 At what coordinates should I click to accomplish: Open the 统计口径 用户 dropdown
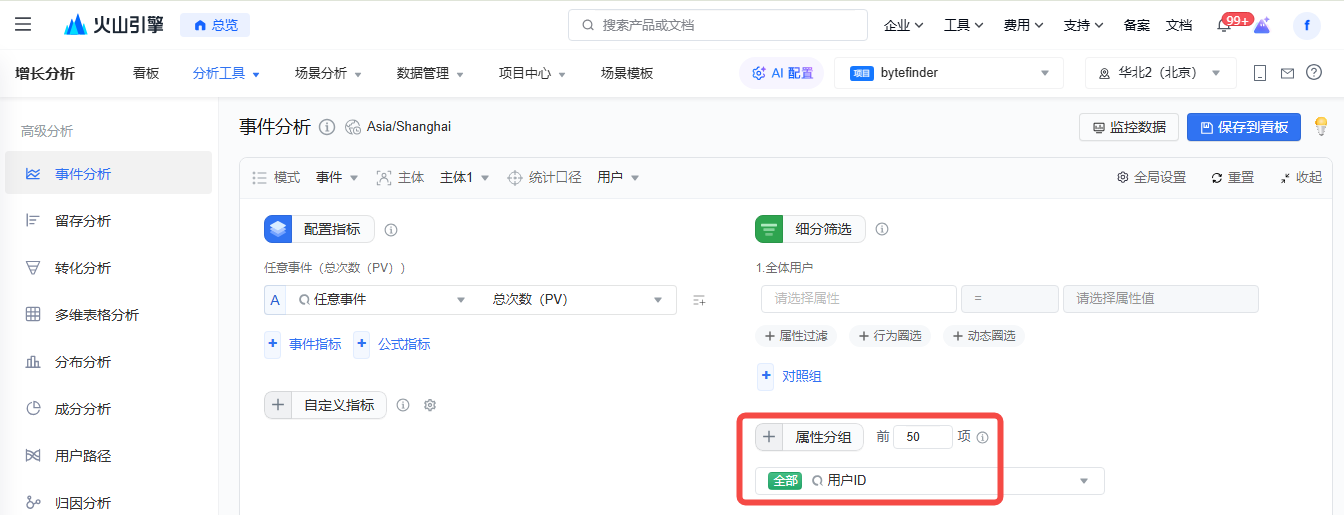[x=618, y=177]
